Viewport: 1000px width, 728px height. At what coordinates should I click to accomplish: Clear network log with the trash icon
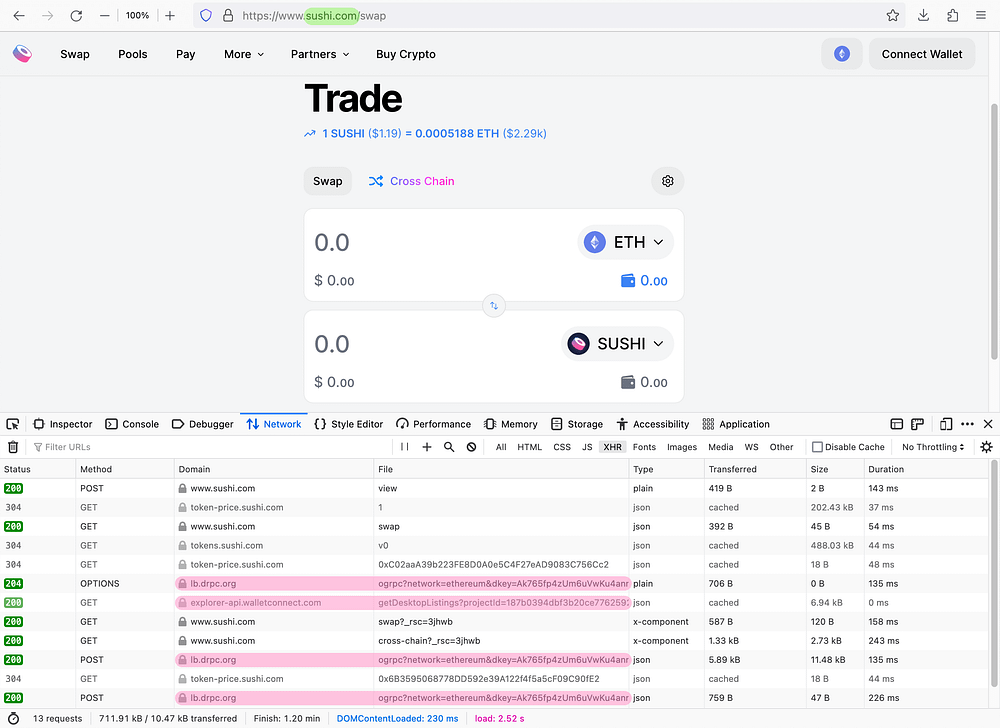13,447
